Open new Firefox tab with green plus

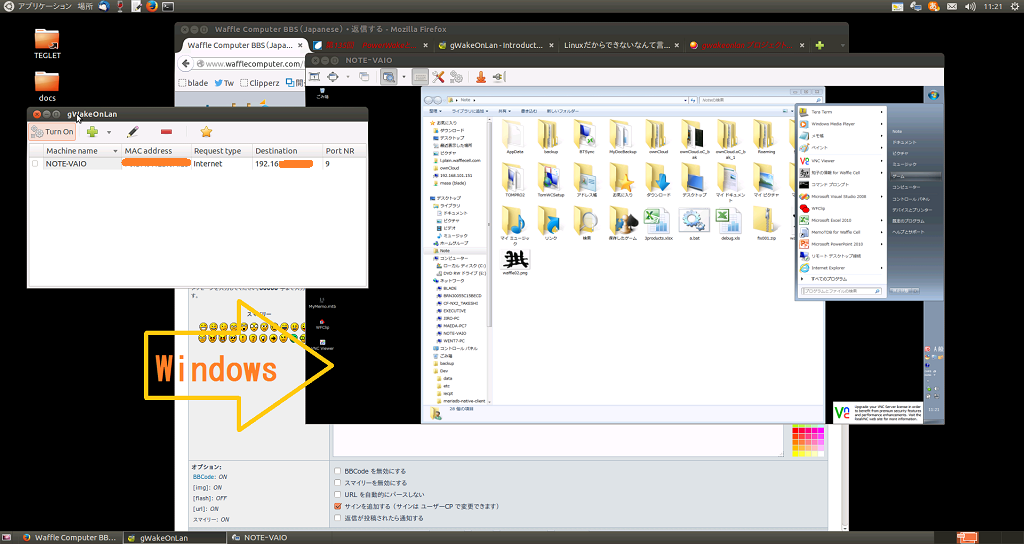point(820,45)
